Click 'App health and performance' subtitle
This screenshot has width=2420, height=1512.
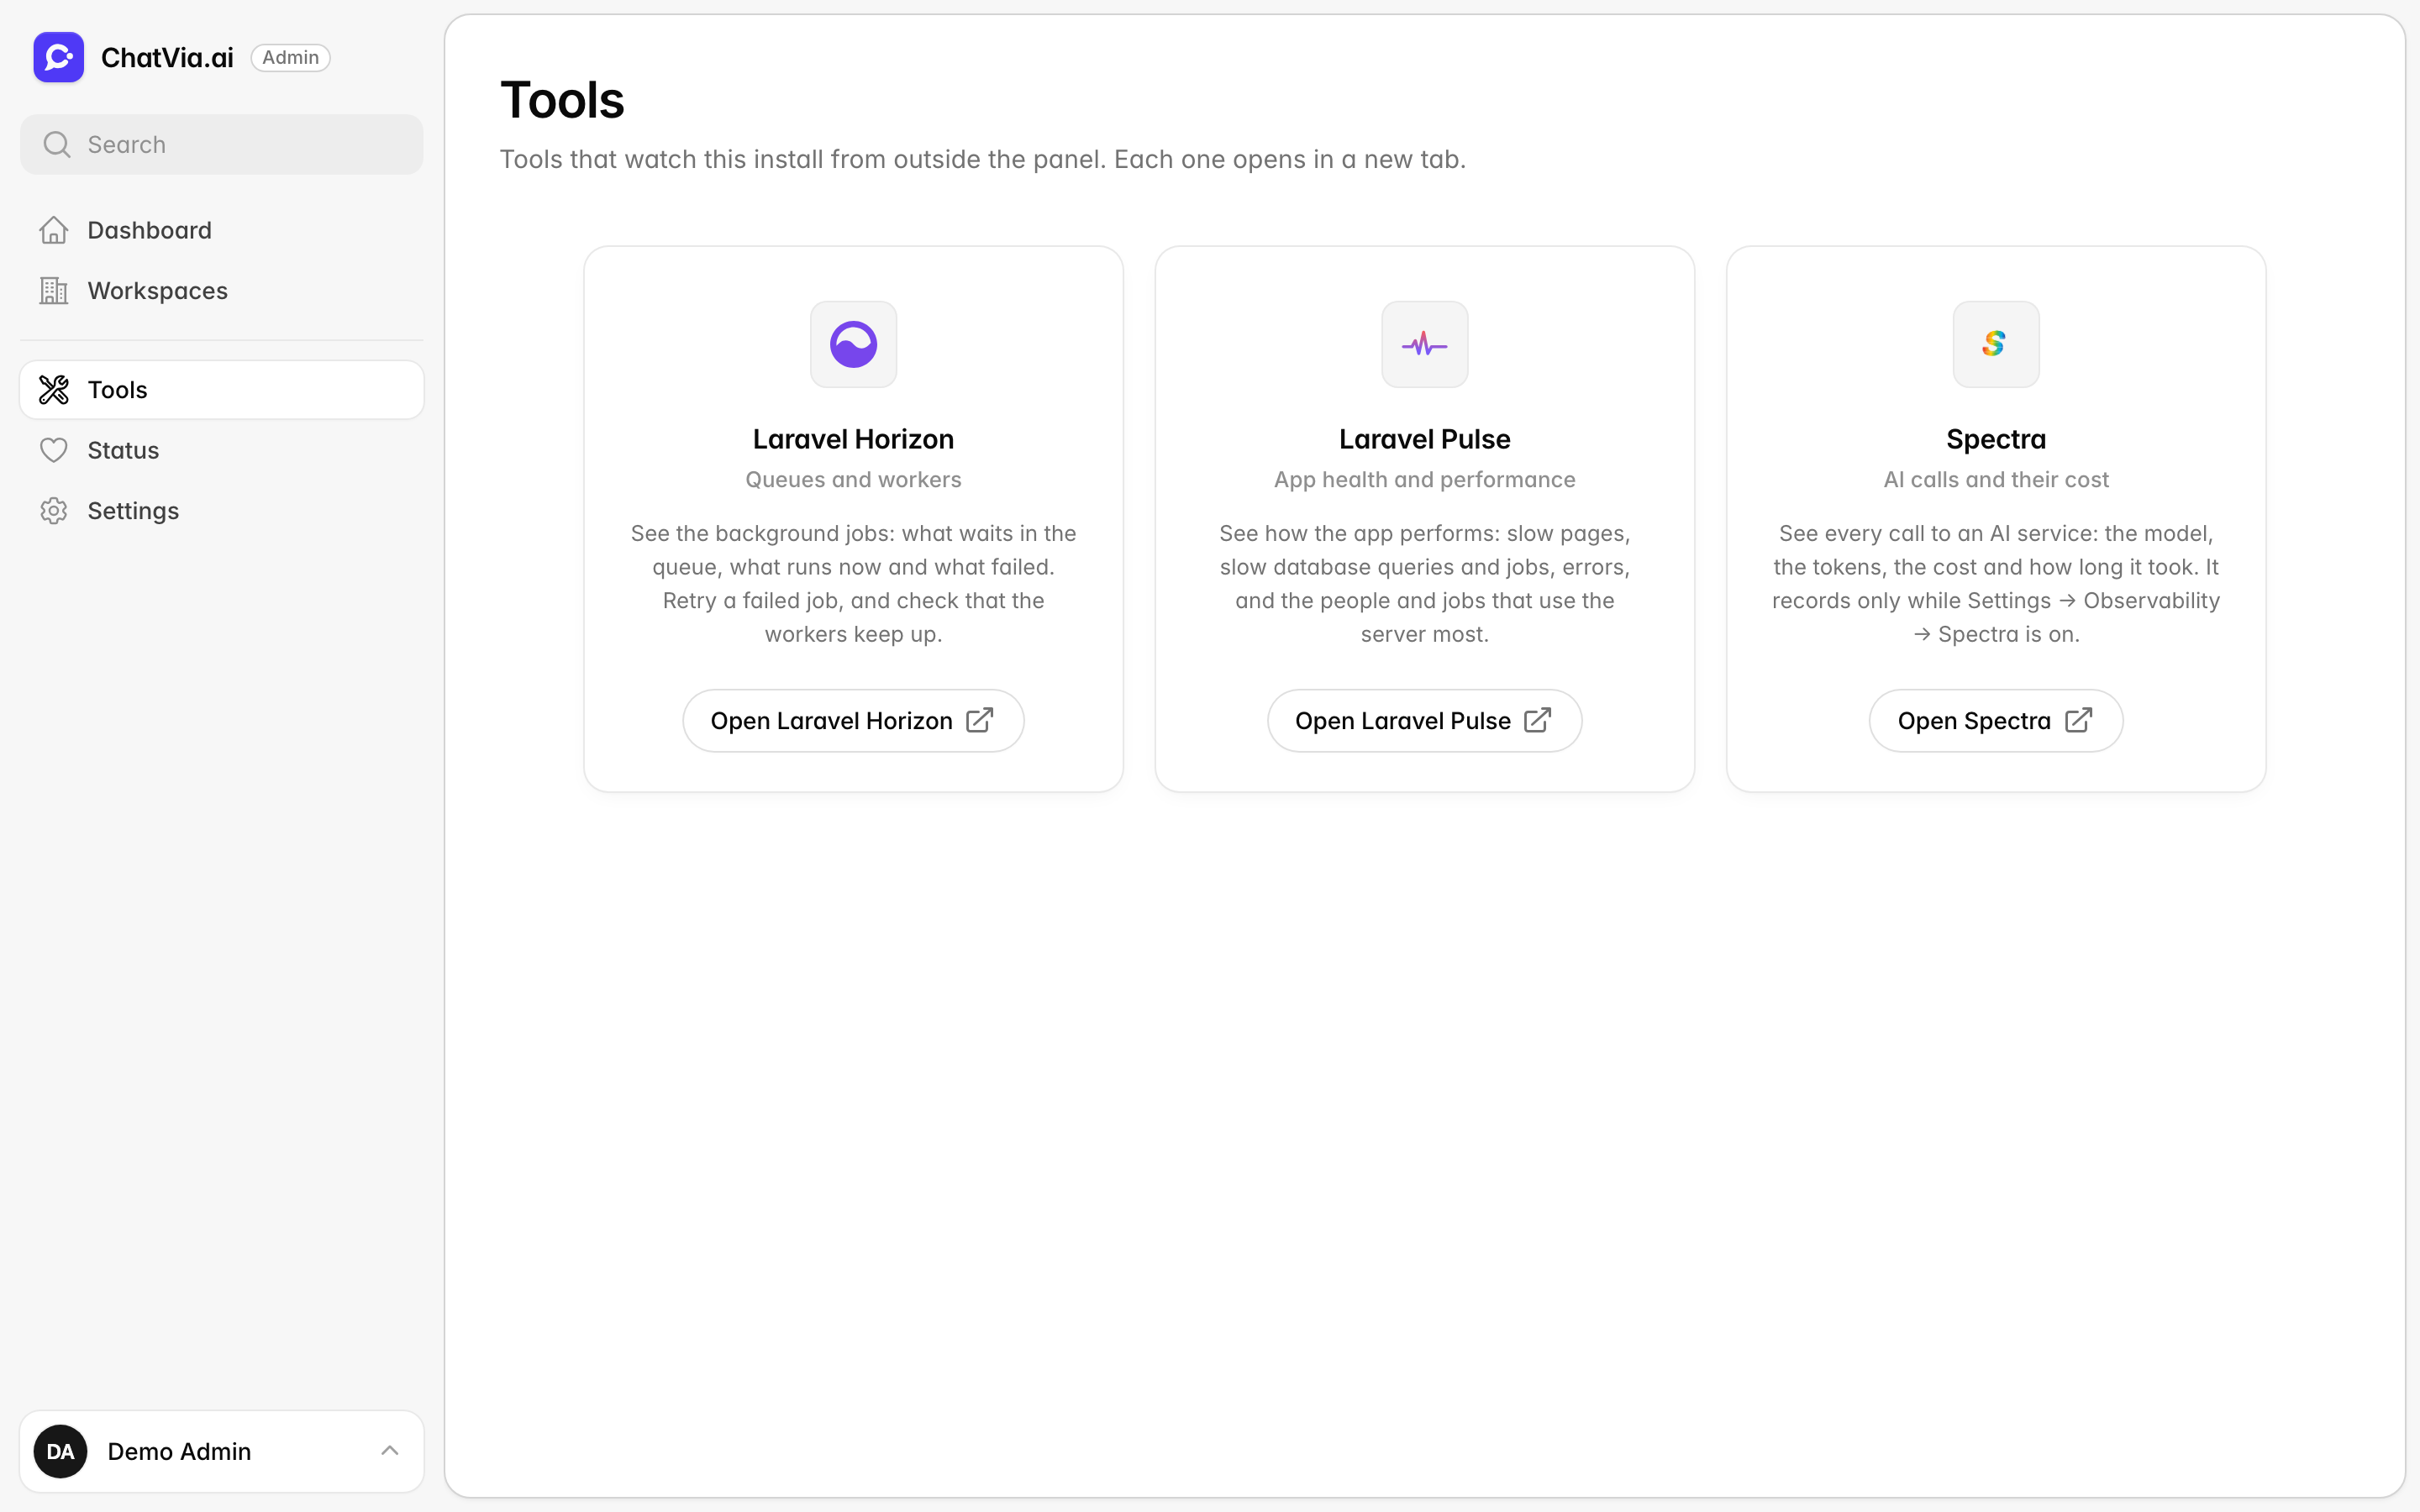coord(1424,480)
